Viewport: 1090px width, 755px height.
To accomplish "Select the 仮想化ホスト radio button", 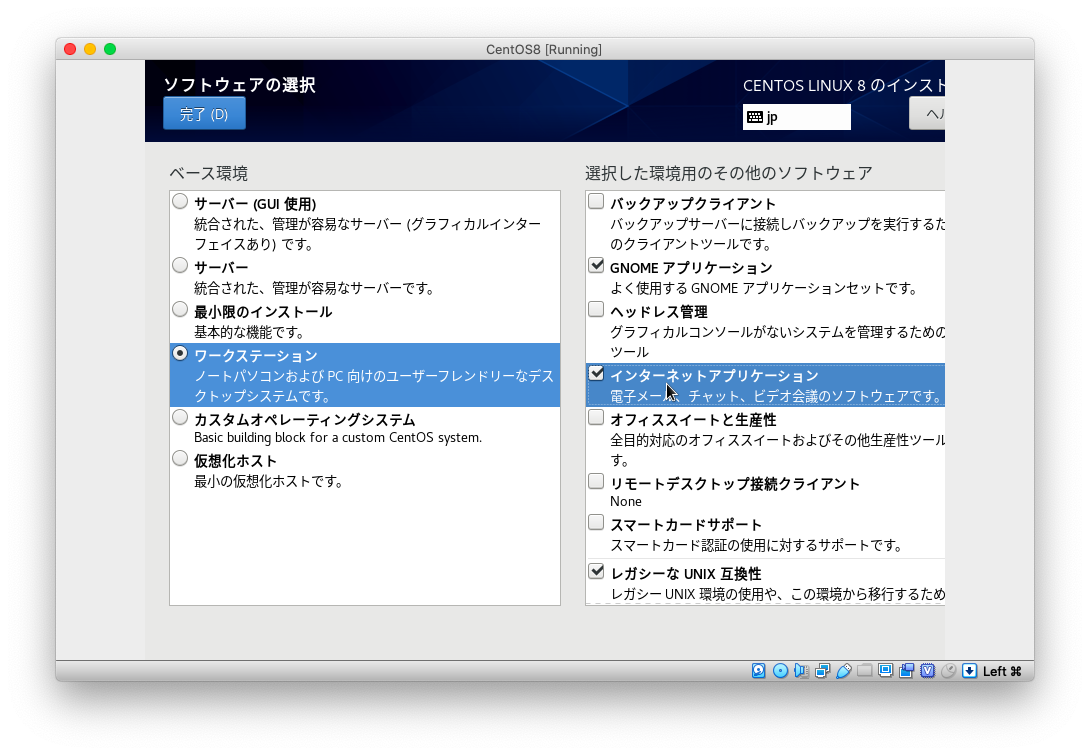I will pyautogui.click(x=180, y=459).
